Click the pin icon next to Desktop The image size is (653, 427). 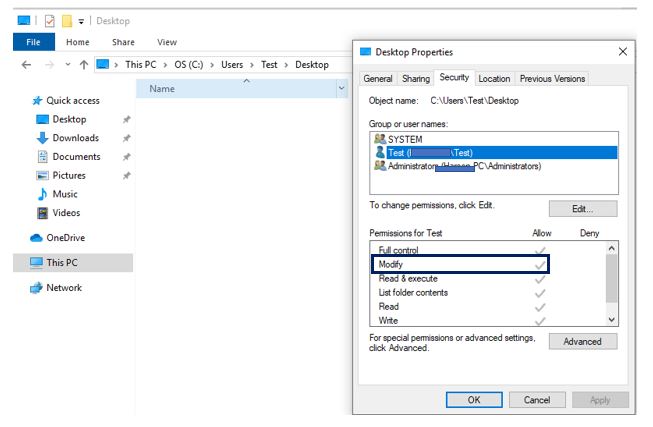(x=127, y=120)
